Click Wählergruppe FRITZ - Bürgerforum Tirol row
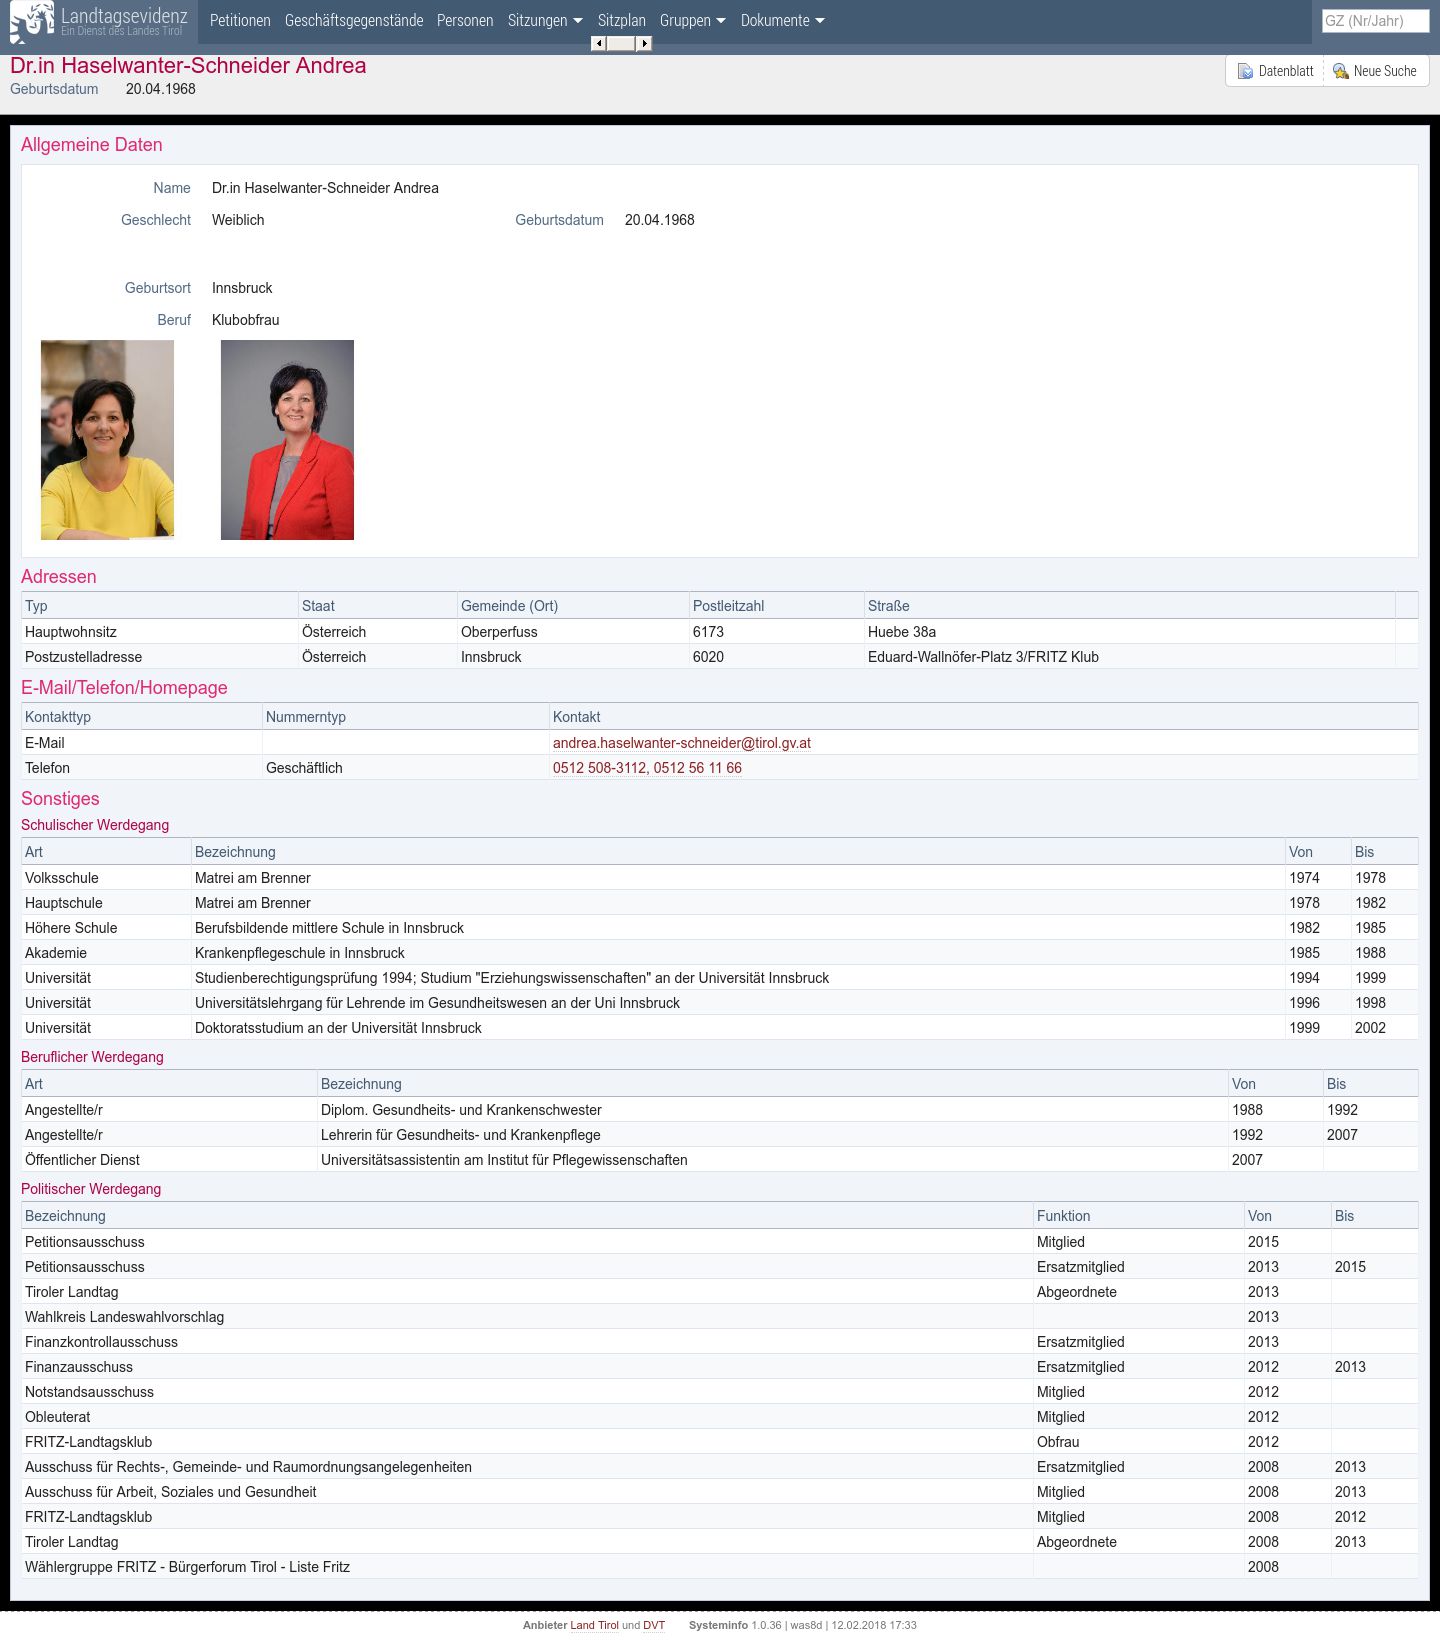 pyautogui.click(x=720, y=1567)
